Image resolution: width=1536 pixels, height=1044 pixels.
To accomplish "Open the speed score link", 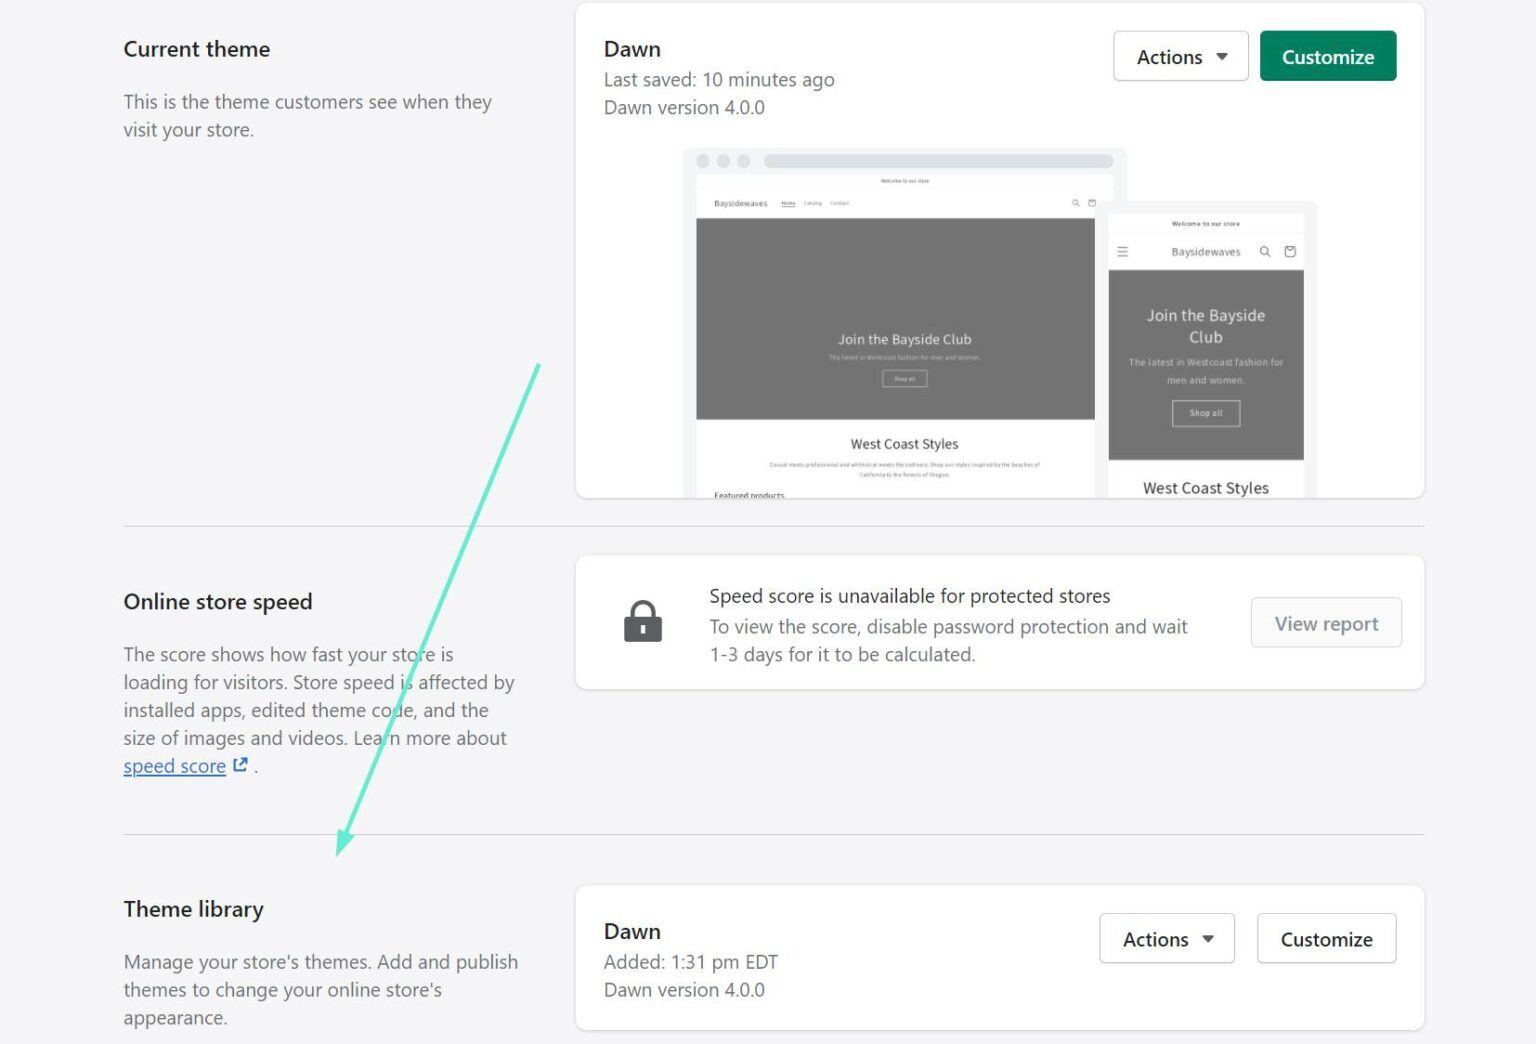I will click(x=173, y=765).
